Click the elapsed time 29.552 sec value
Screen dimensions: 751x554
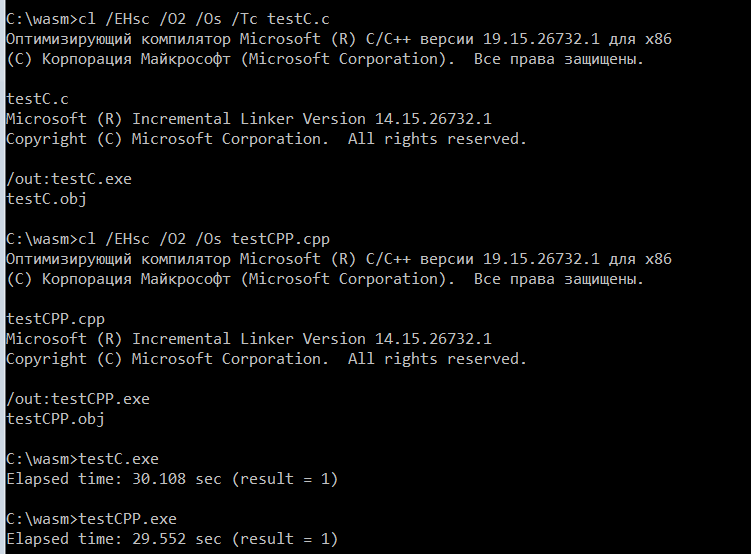(172, 539)
